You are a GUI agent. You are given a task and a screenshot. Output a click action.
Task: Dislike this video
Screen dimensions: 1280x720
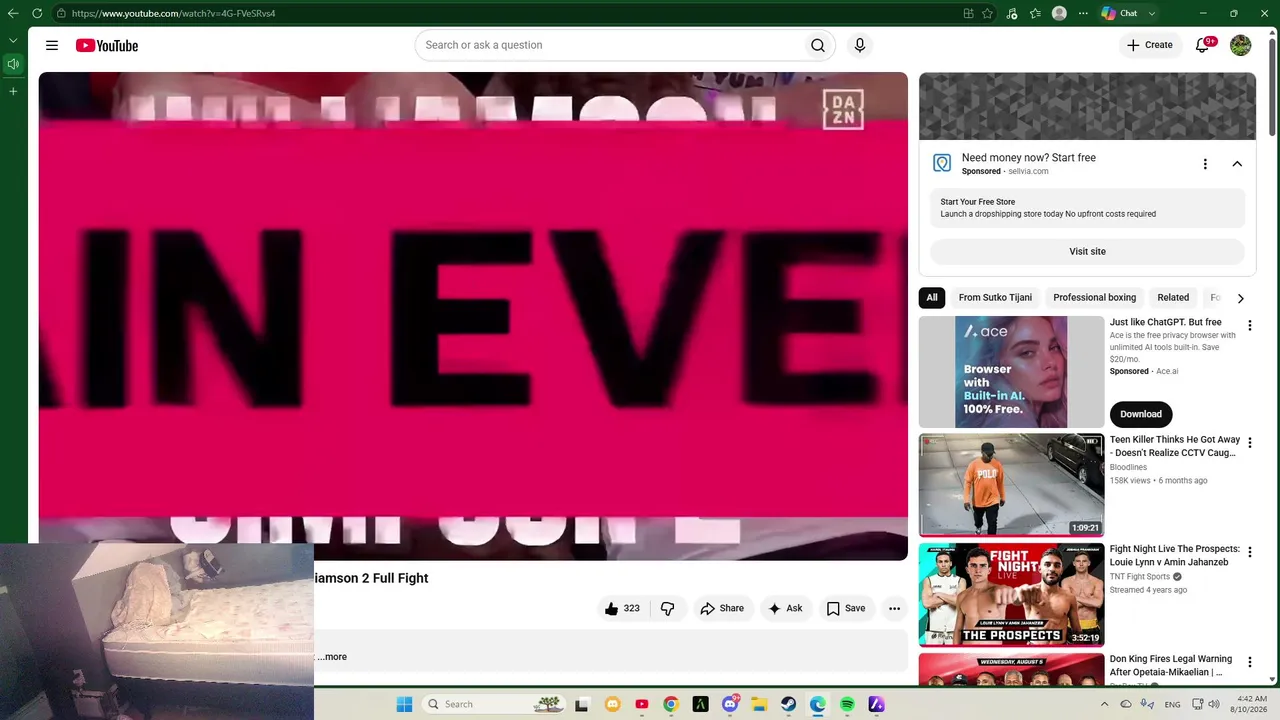(x=668, y=608)
